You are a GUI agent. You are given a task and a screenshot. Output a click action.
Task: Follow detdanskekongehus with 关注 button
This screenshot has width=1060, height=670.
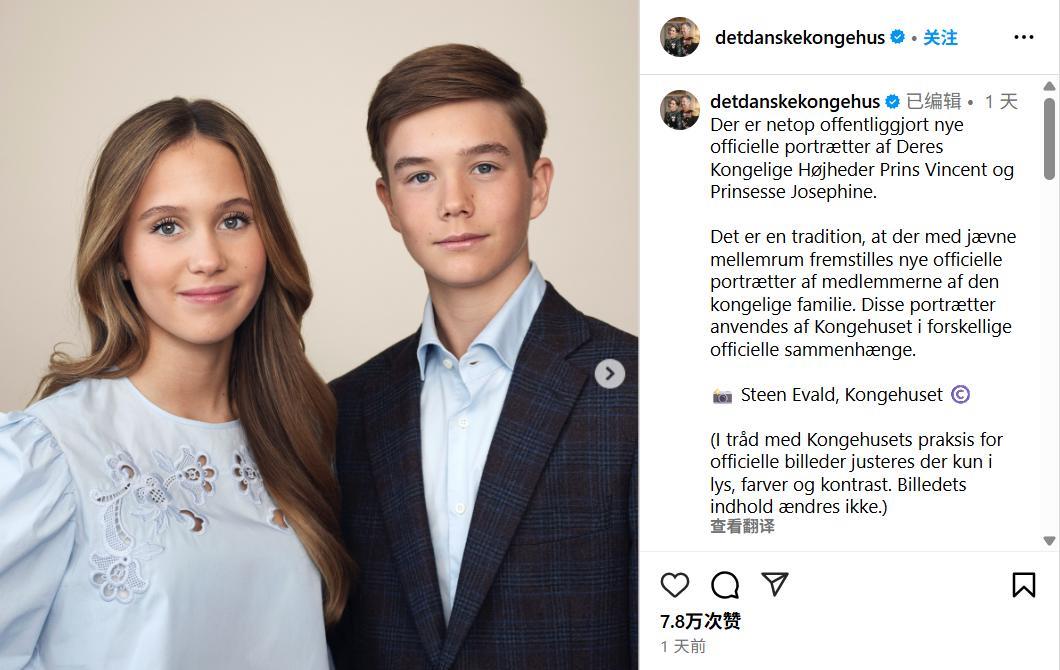point(940,37)
